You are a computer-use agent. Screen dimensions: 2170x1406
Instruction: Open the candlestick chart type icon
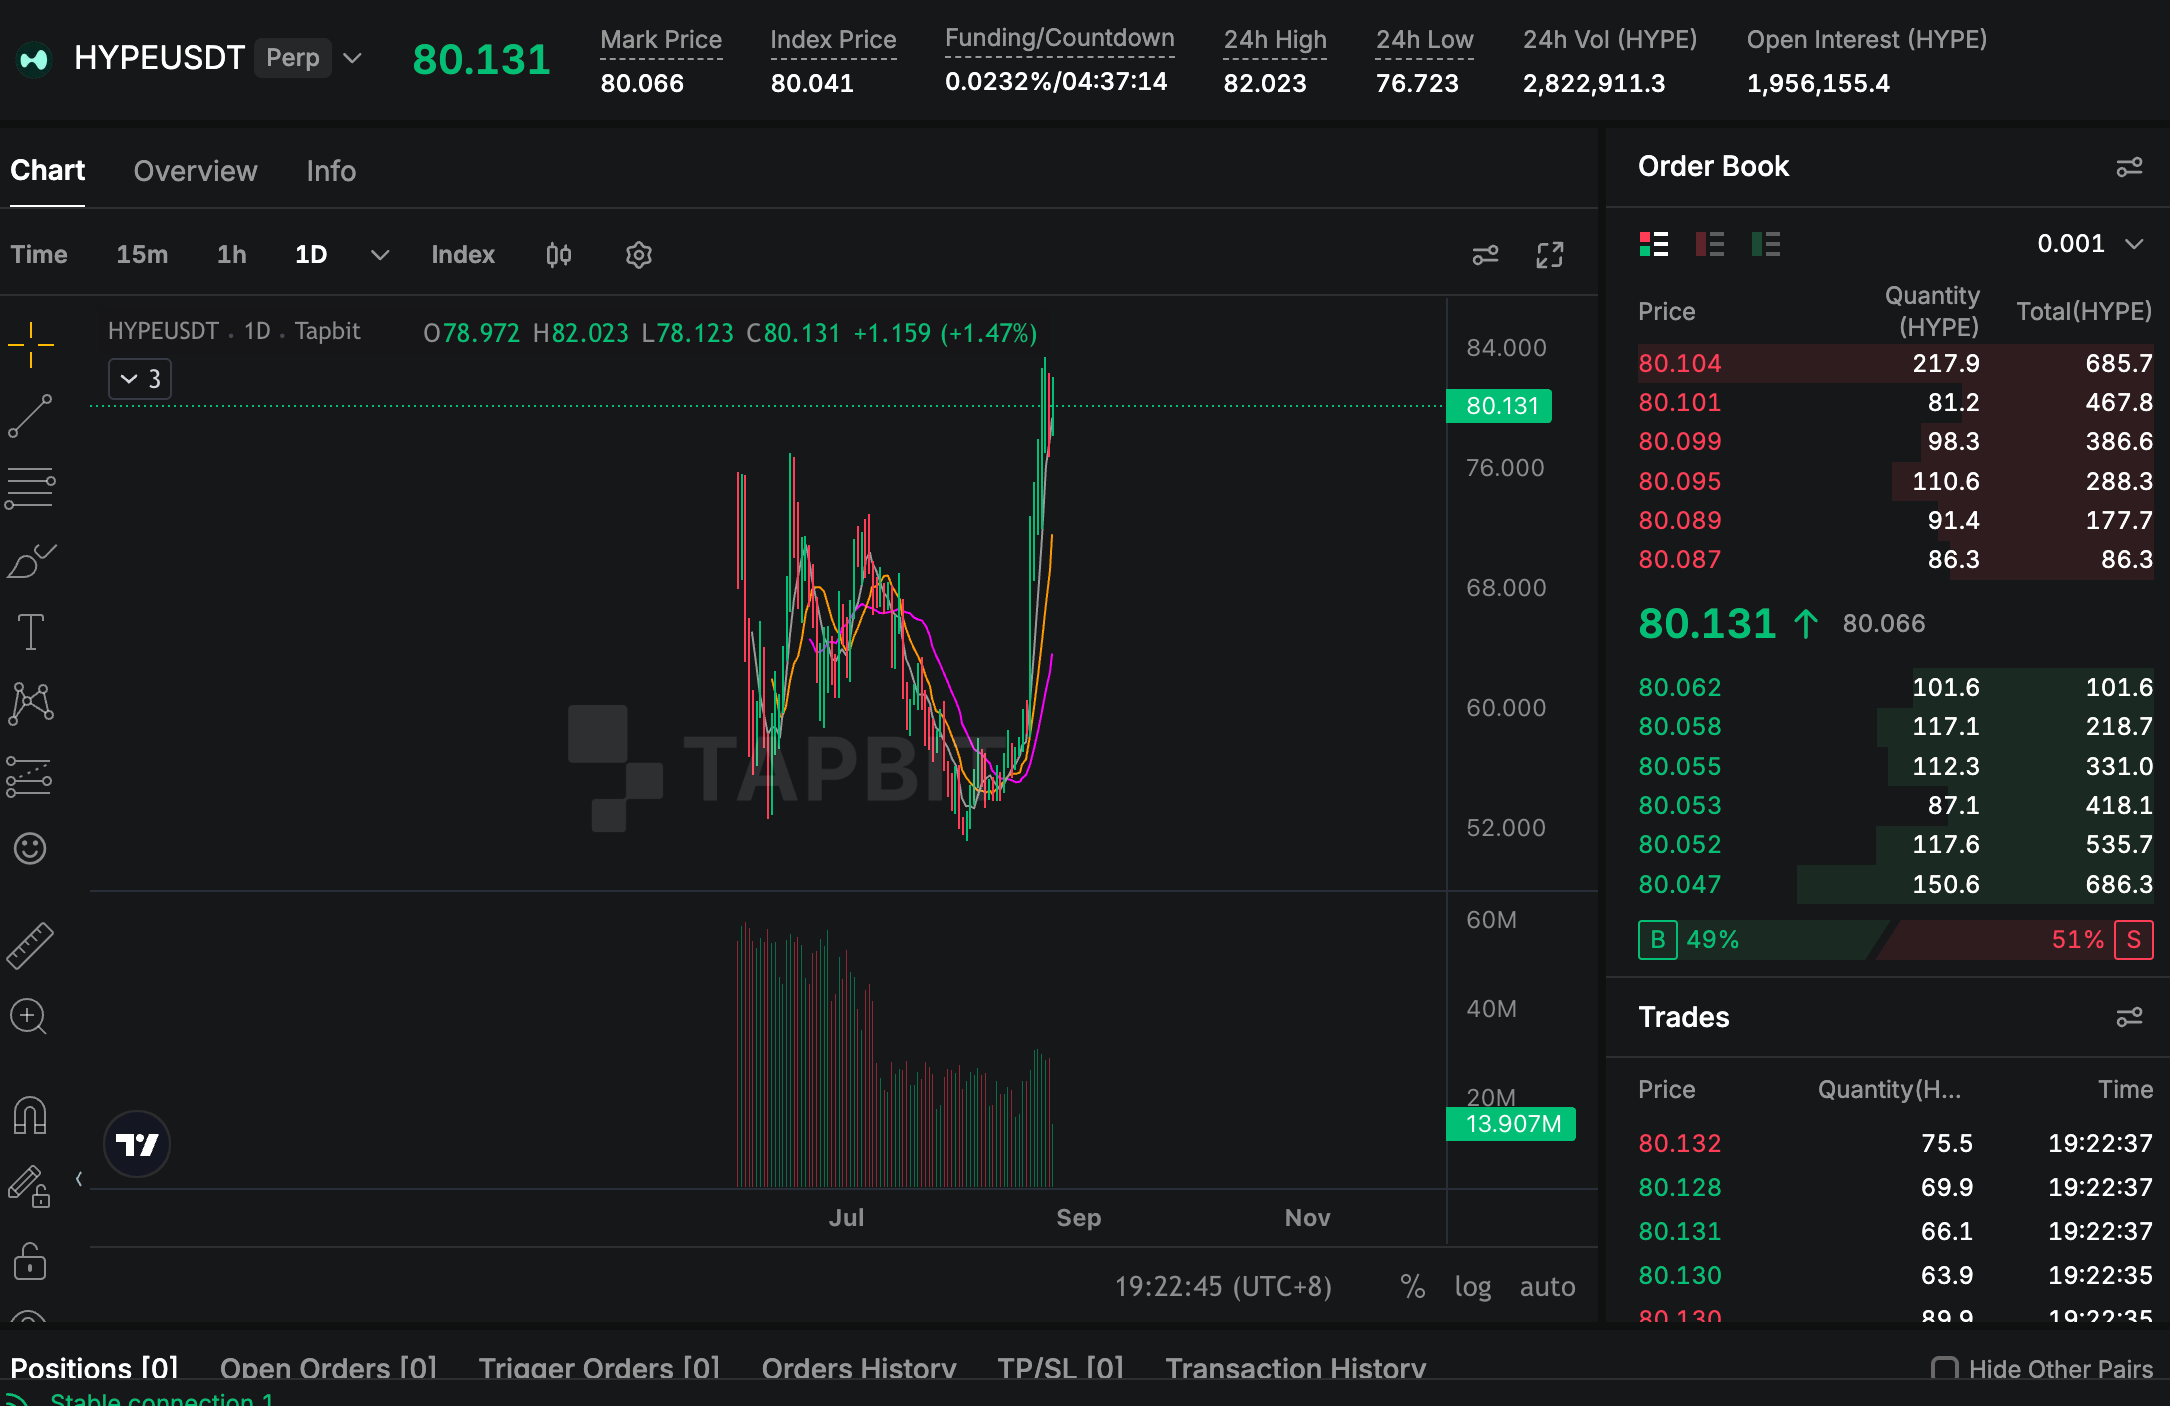pos(559,255)
